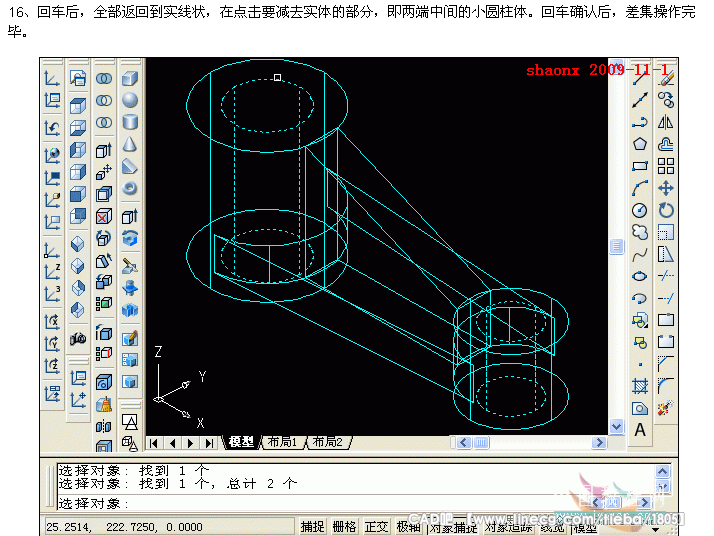The width and height of the screenshot is (714, 536).
Task: Toggle 极轴 polar tracking
Action: tap(408, 527)
